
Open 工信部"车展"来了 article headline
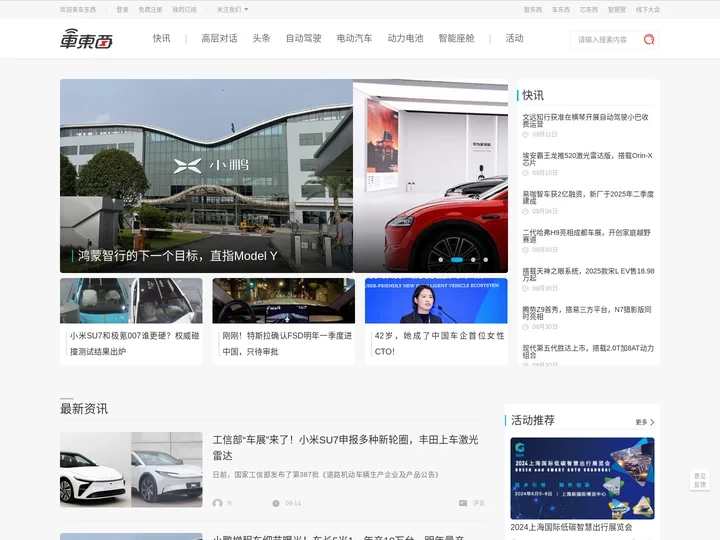pyautogui.click(x=345, y=448)
